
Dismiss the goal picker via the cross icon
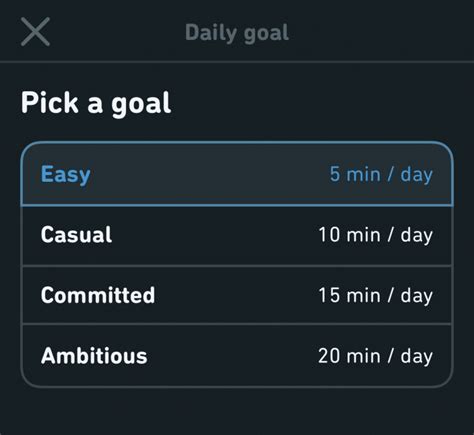click(35, 32)
